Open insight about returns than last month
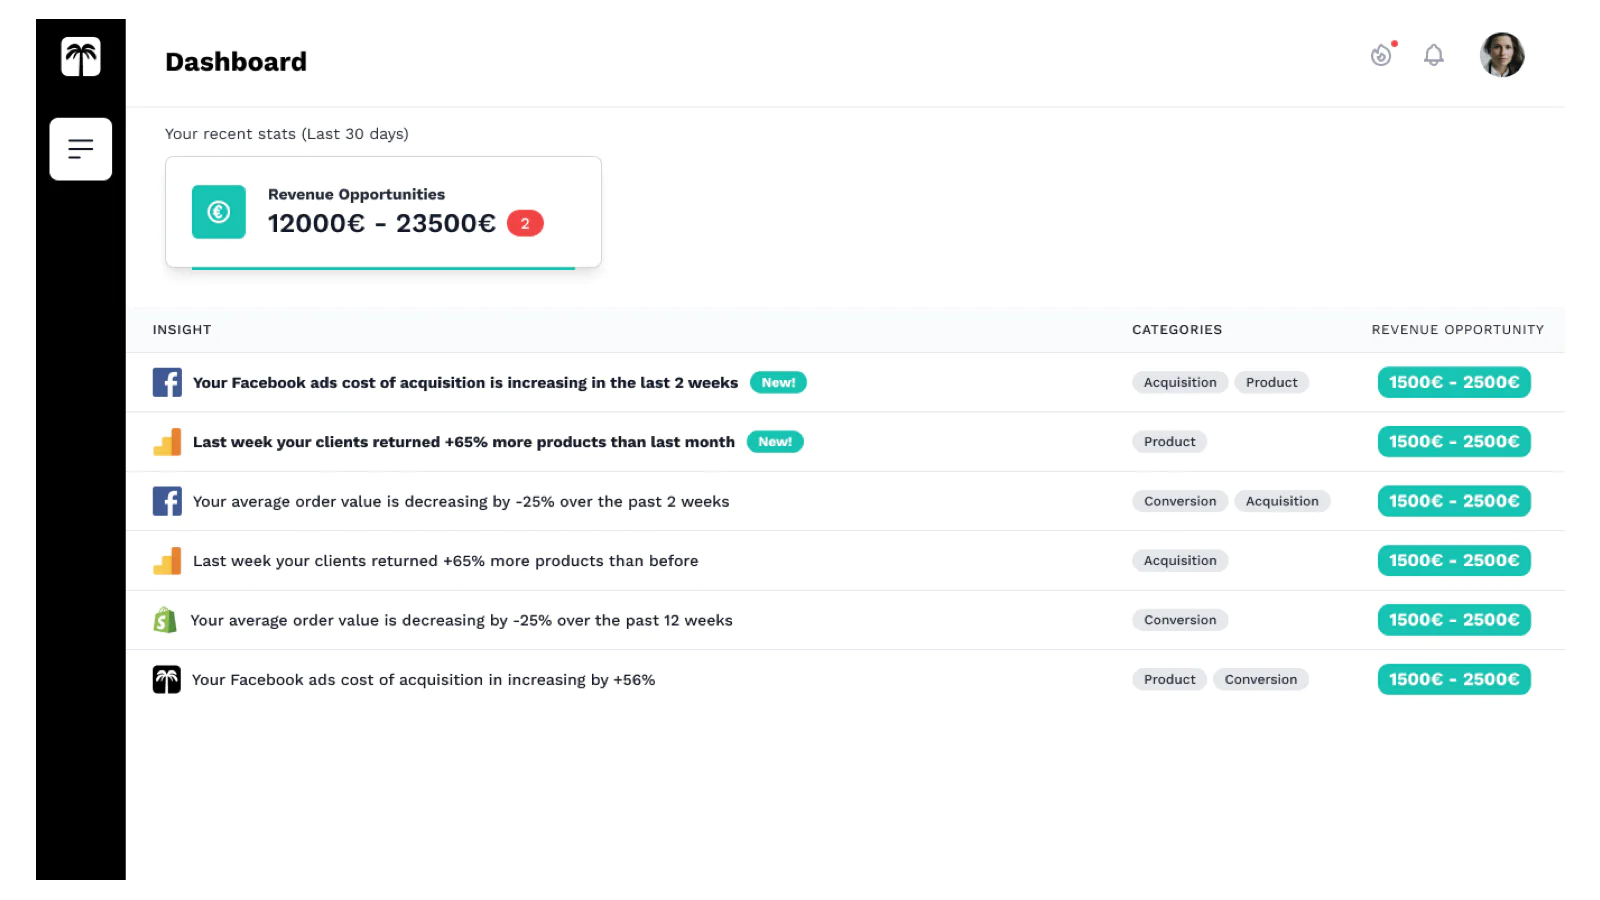Viewport: 1600px width, 900px height. pos(464,442)
